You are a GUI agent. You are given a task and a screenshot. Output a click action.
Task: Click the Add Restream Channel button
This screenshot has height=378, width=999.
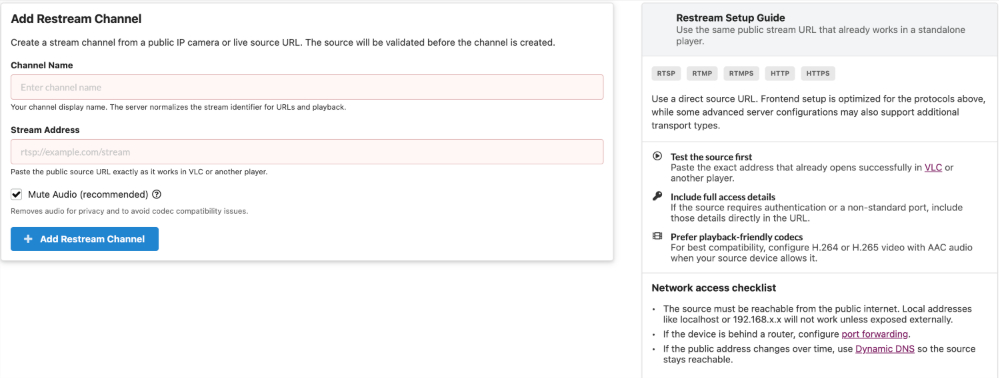[x=85, y=239]
